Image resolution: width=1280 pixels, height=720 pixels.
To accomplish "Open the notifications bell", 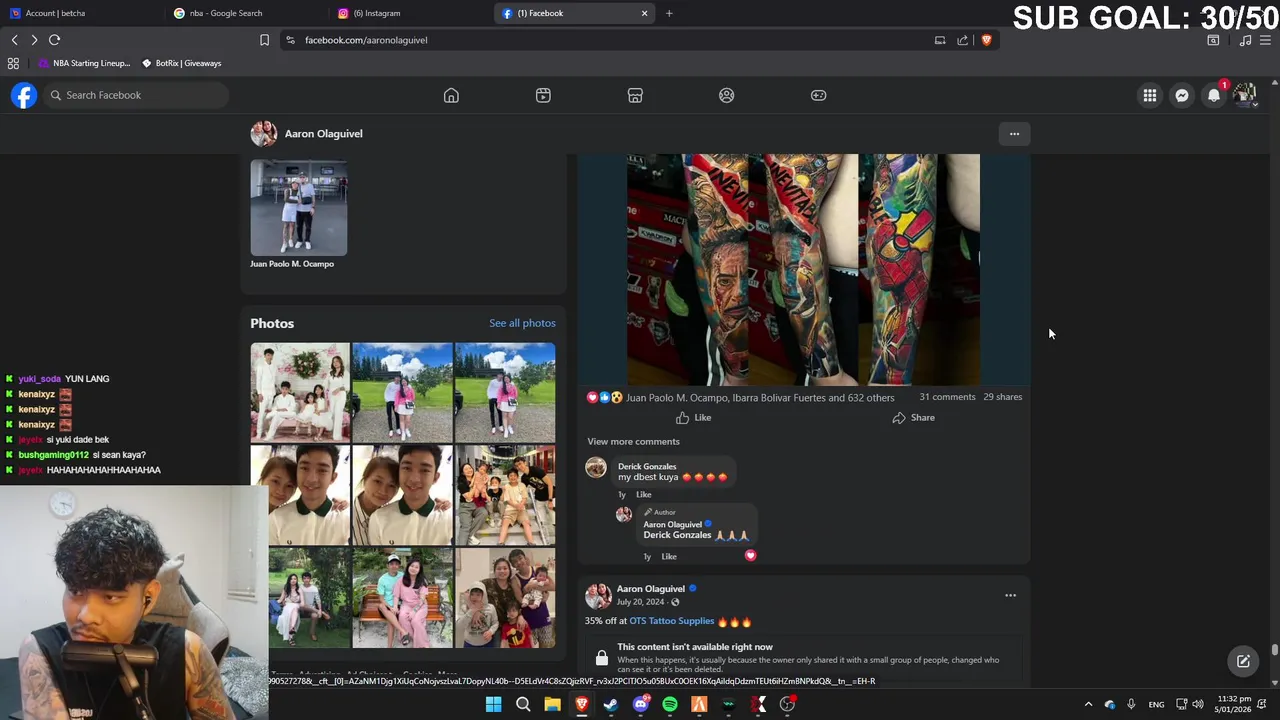I will click(1214, 95).
